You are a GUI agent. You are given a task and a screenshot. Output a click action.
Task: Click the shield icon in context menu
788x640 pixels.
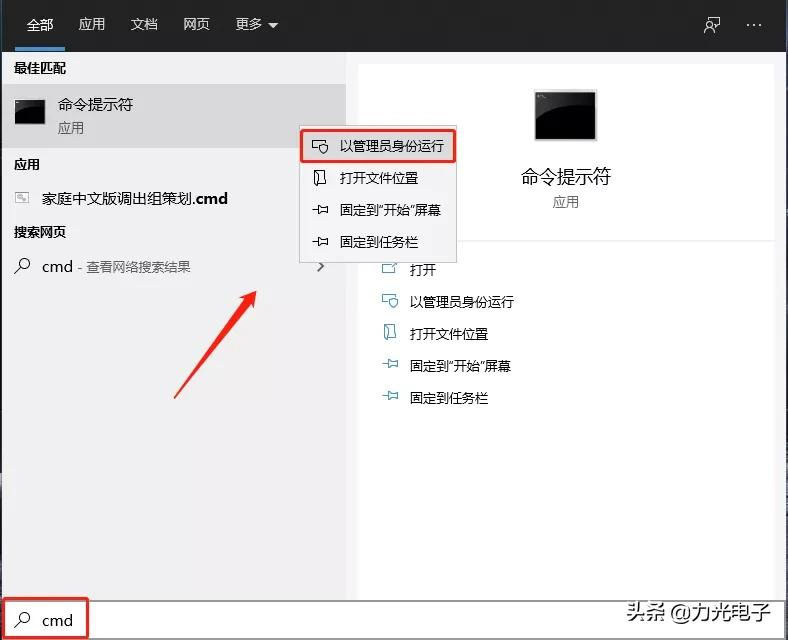(x=320, y=146)
